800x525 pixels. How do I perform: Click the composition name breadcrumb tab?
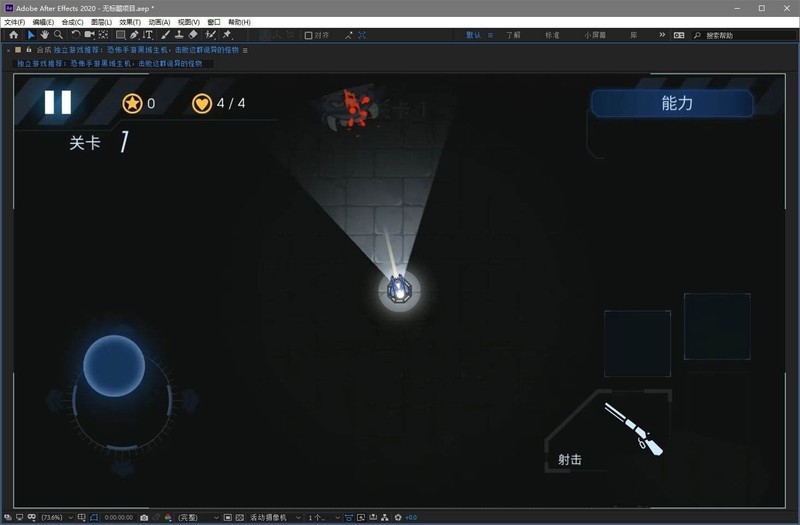(110, 63)
